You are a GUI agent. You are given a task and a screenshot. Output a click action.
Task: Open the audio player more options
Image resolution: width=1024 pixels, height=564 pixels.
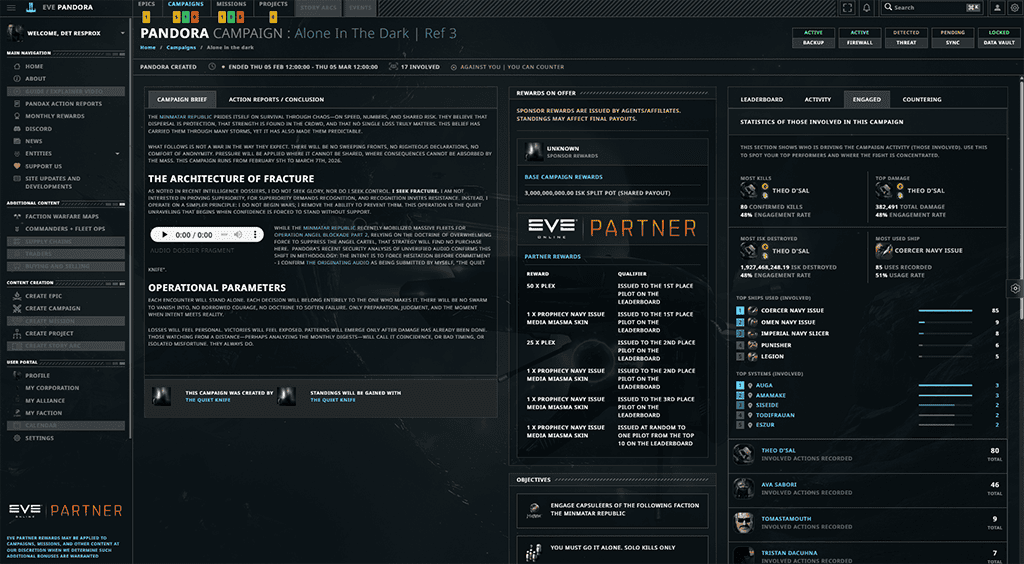(x=255, y=234)
